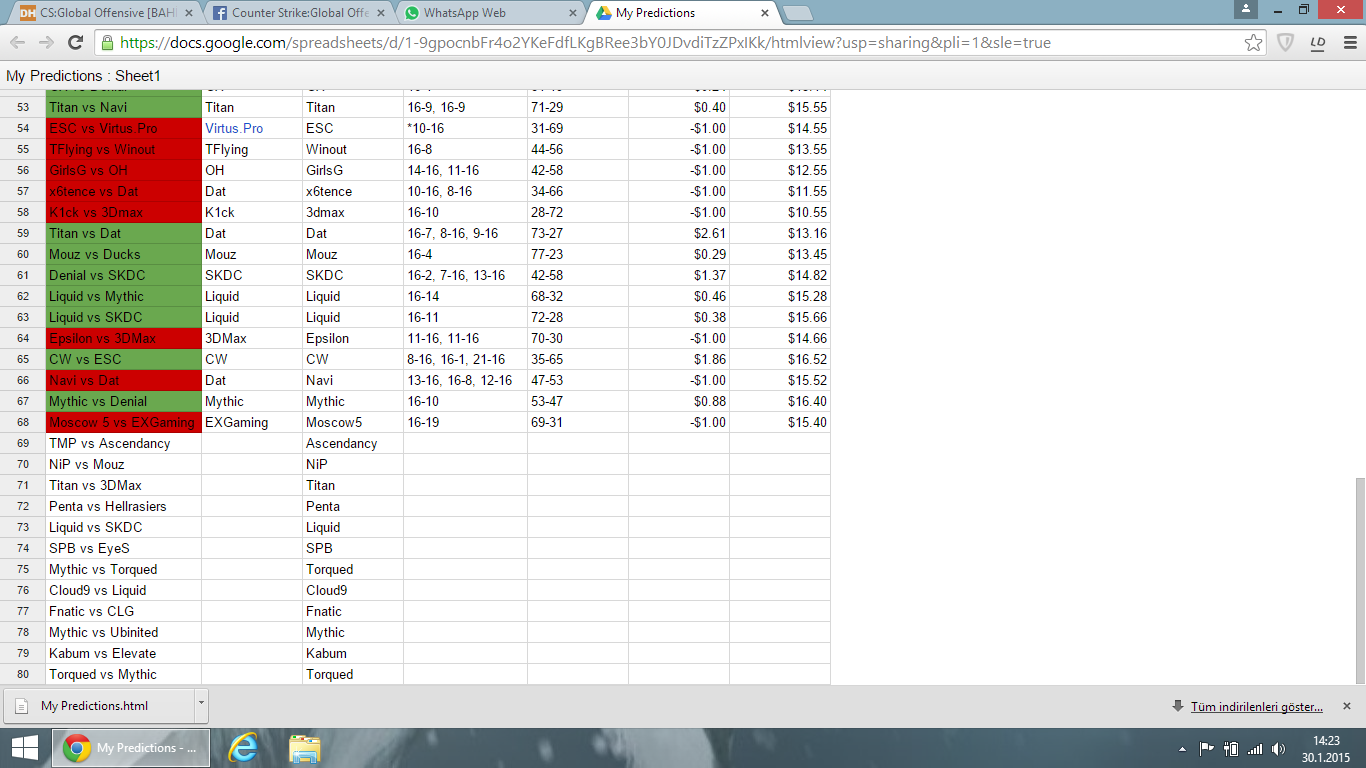
Task: Click the LD extension icon
Action: click(x=1318, y=43)
